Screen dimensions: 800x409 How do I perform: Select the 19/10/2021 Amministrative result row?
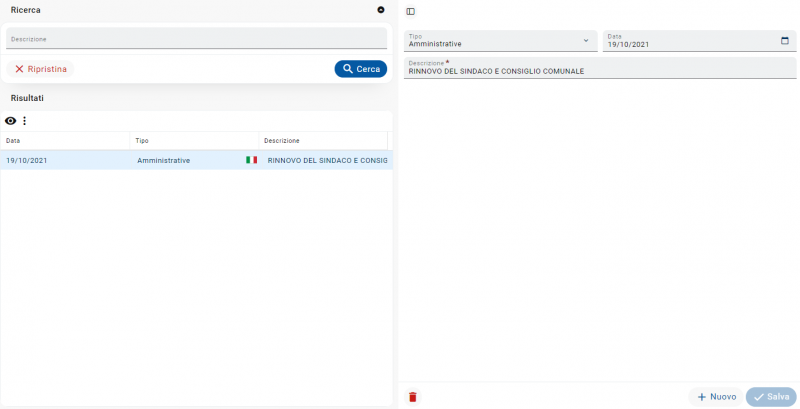point(196,160)
